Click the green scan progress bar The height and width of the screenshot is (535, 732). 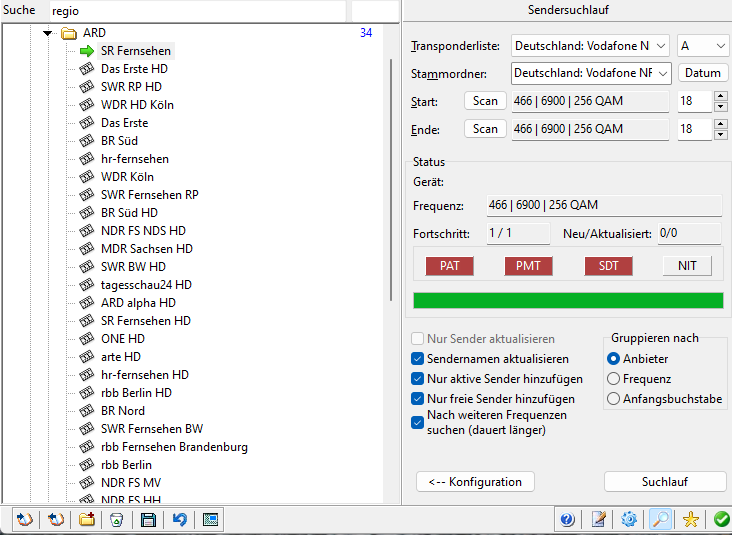coord(568,301)
